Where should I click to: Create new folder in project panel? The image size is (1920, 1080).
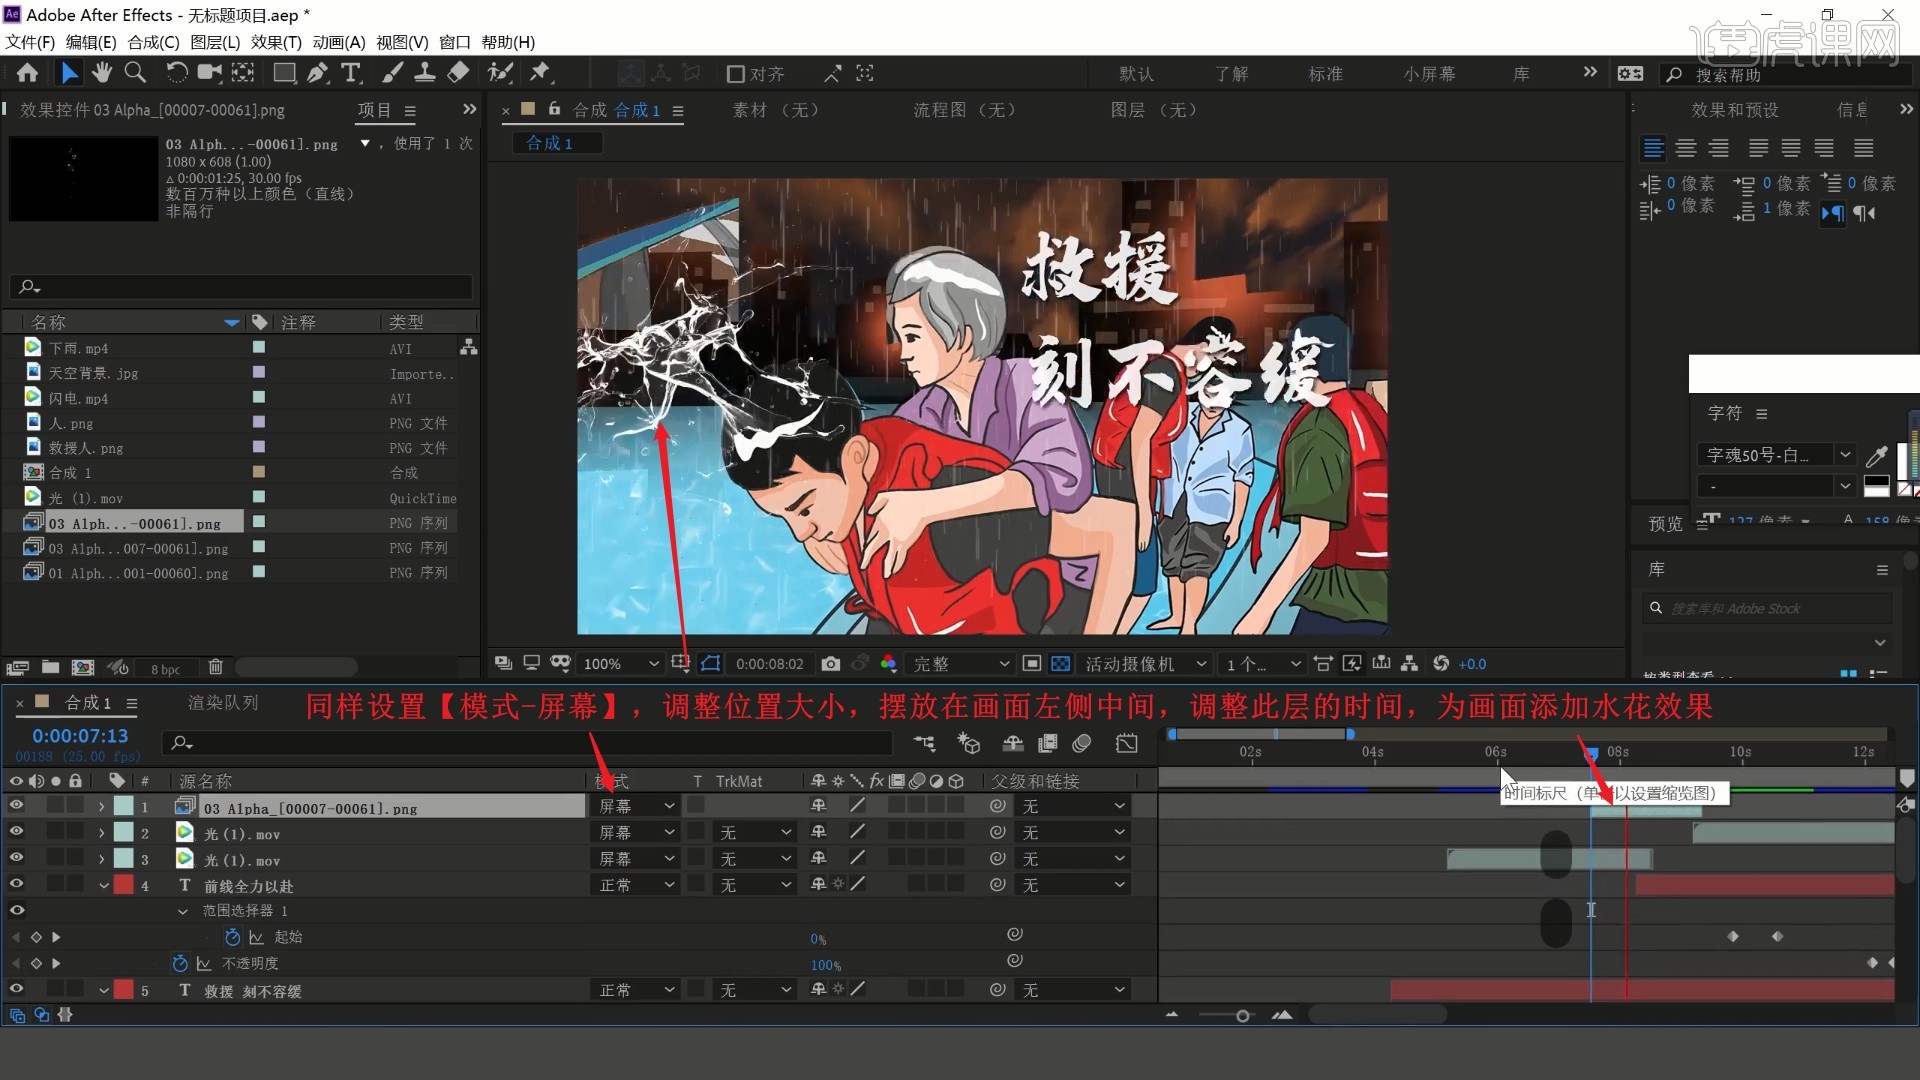click(50, 667)
